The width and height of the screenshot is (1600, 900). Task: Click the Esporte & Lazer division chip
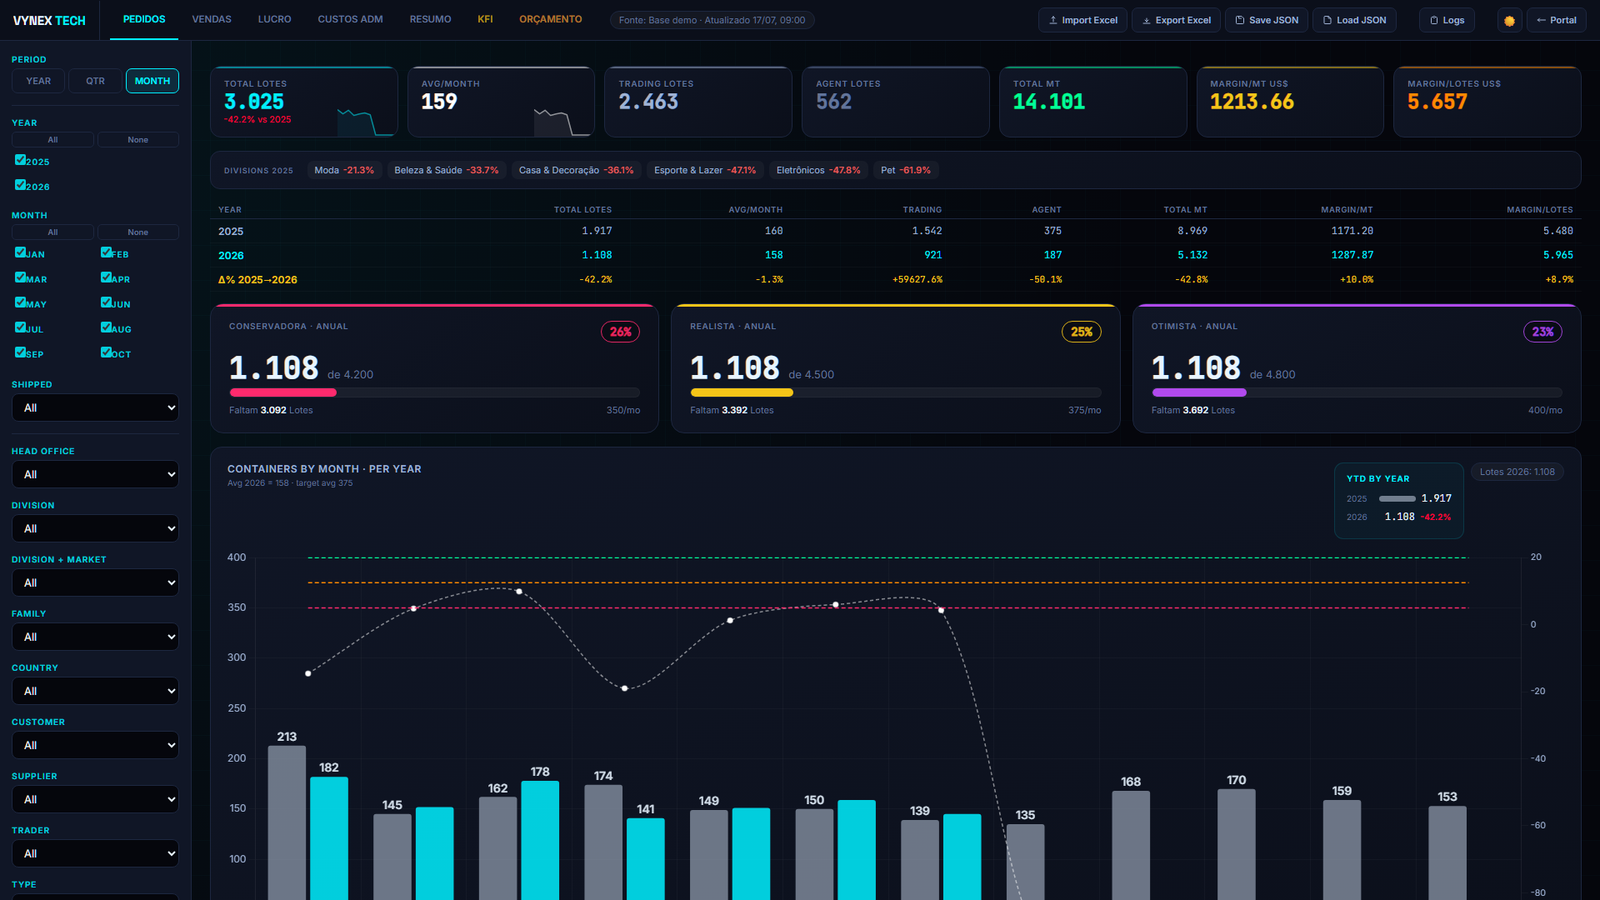pos(705,170)
